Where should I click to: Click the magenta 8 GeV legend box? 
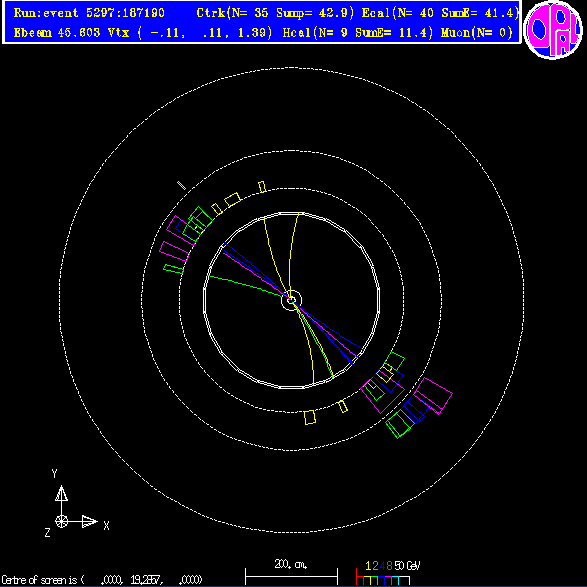[x=389, y=580]
